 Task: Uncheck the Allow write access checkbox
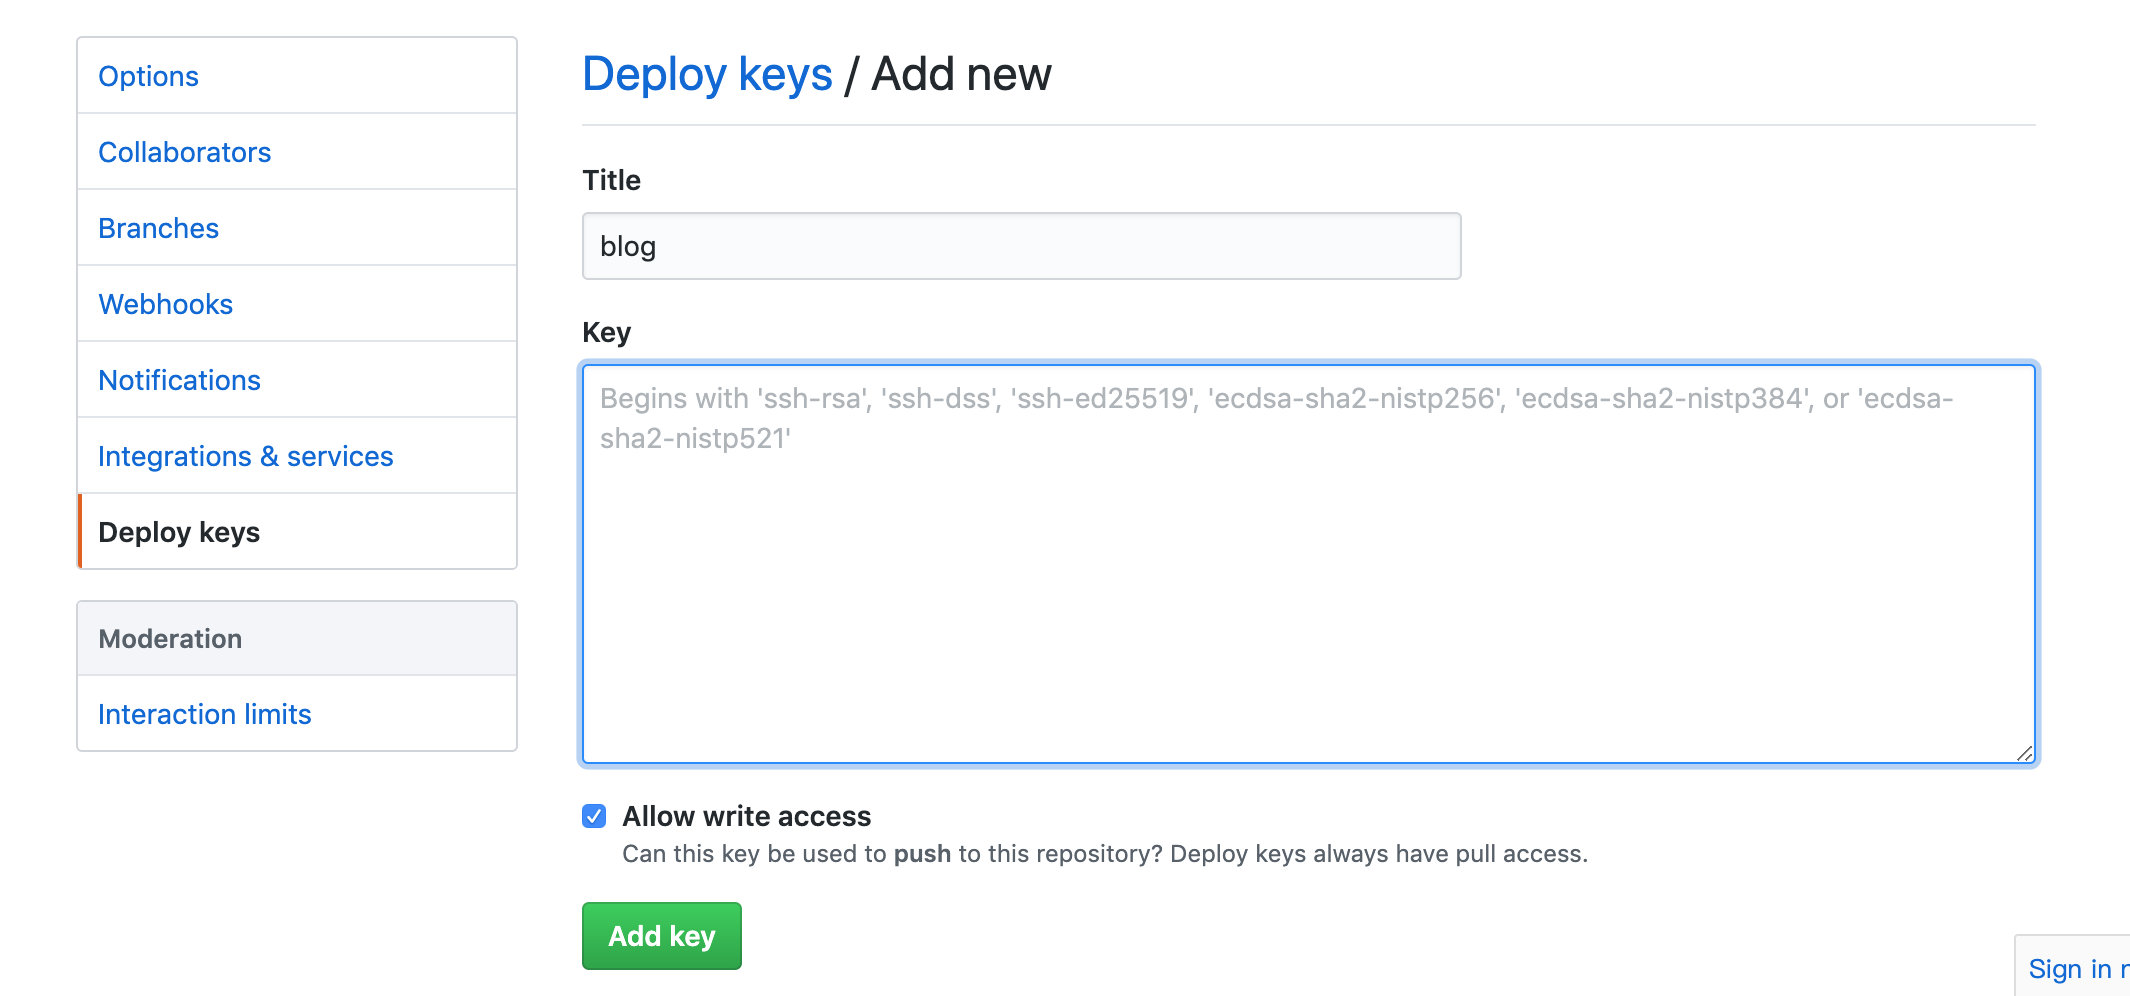(x=594, y=816)
